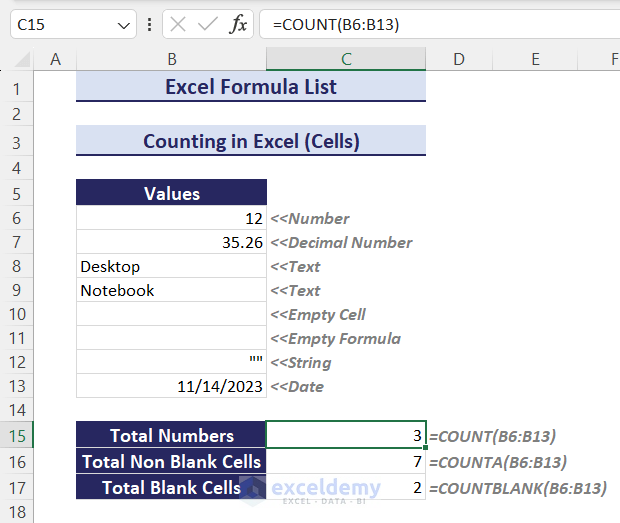Select row 7 header
This screenshot has width=620, height=523.
pos(17,242)
